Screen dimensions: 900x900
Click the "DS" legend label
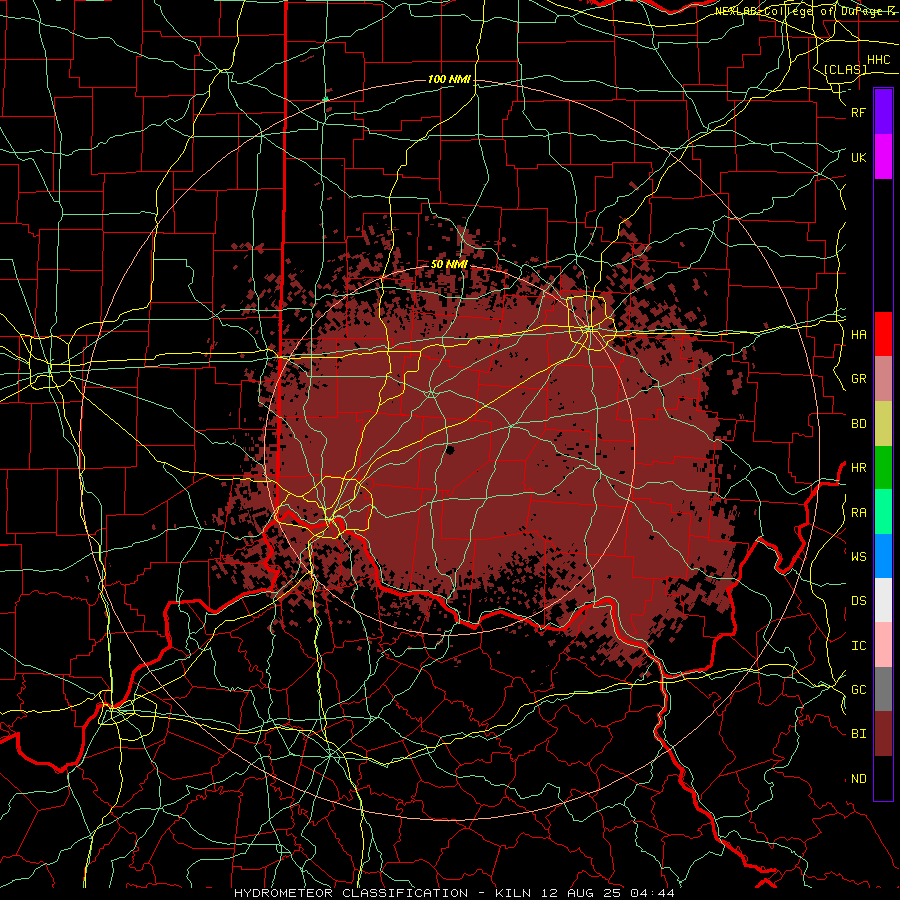click(x=858, y=600)
